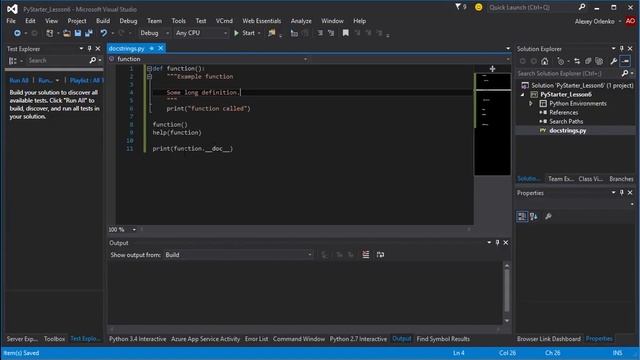Open the Debug configuration dropdown
This screenshot has width=640, height=360.
(154, 33)
